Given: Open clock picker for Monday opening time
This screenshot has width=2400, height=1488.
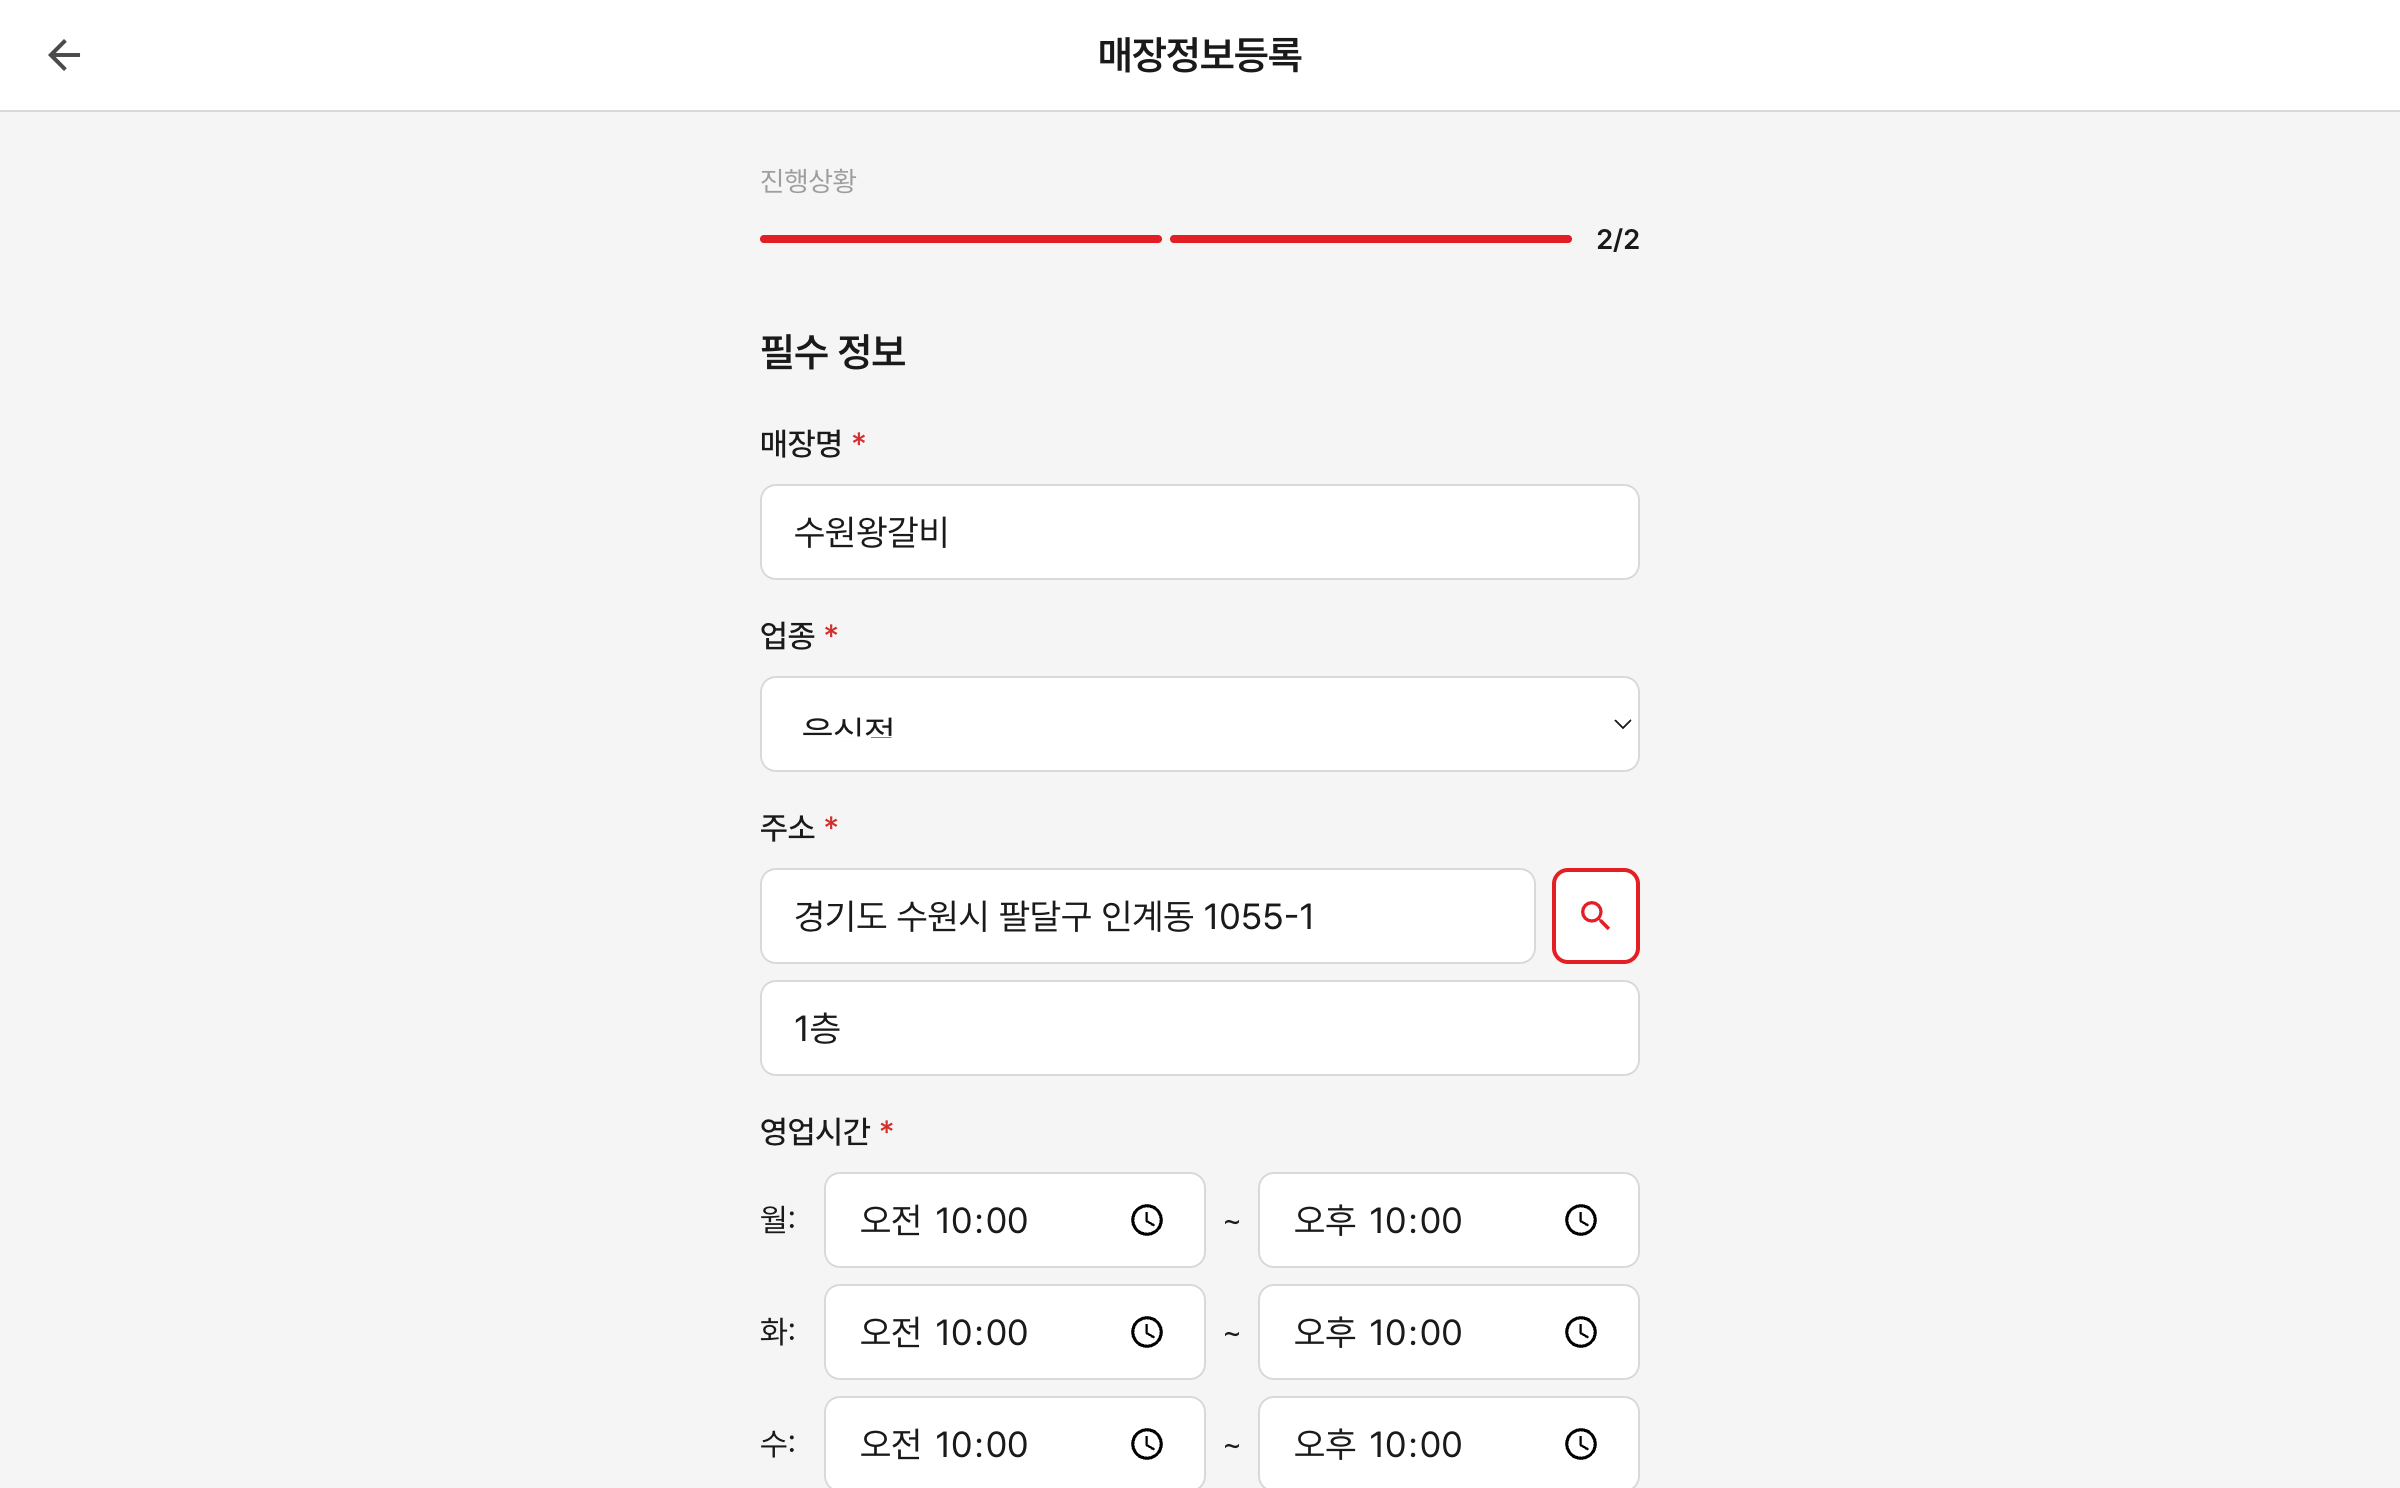Looking at the screenshot, I should coord(1146,1220).
